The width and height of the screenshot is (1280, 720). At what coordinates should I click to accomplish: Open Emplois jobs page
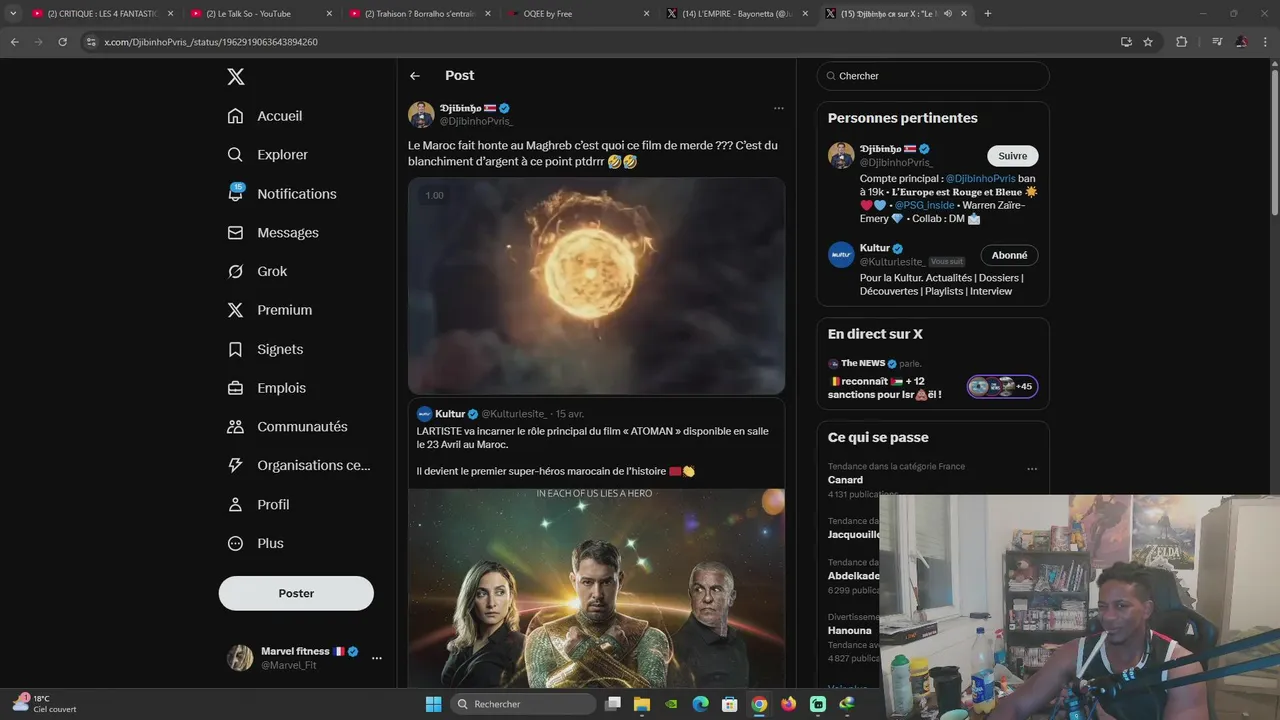266,388
